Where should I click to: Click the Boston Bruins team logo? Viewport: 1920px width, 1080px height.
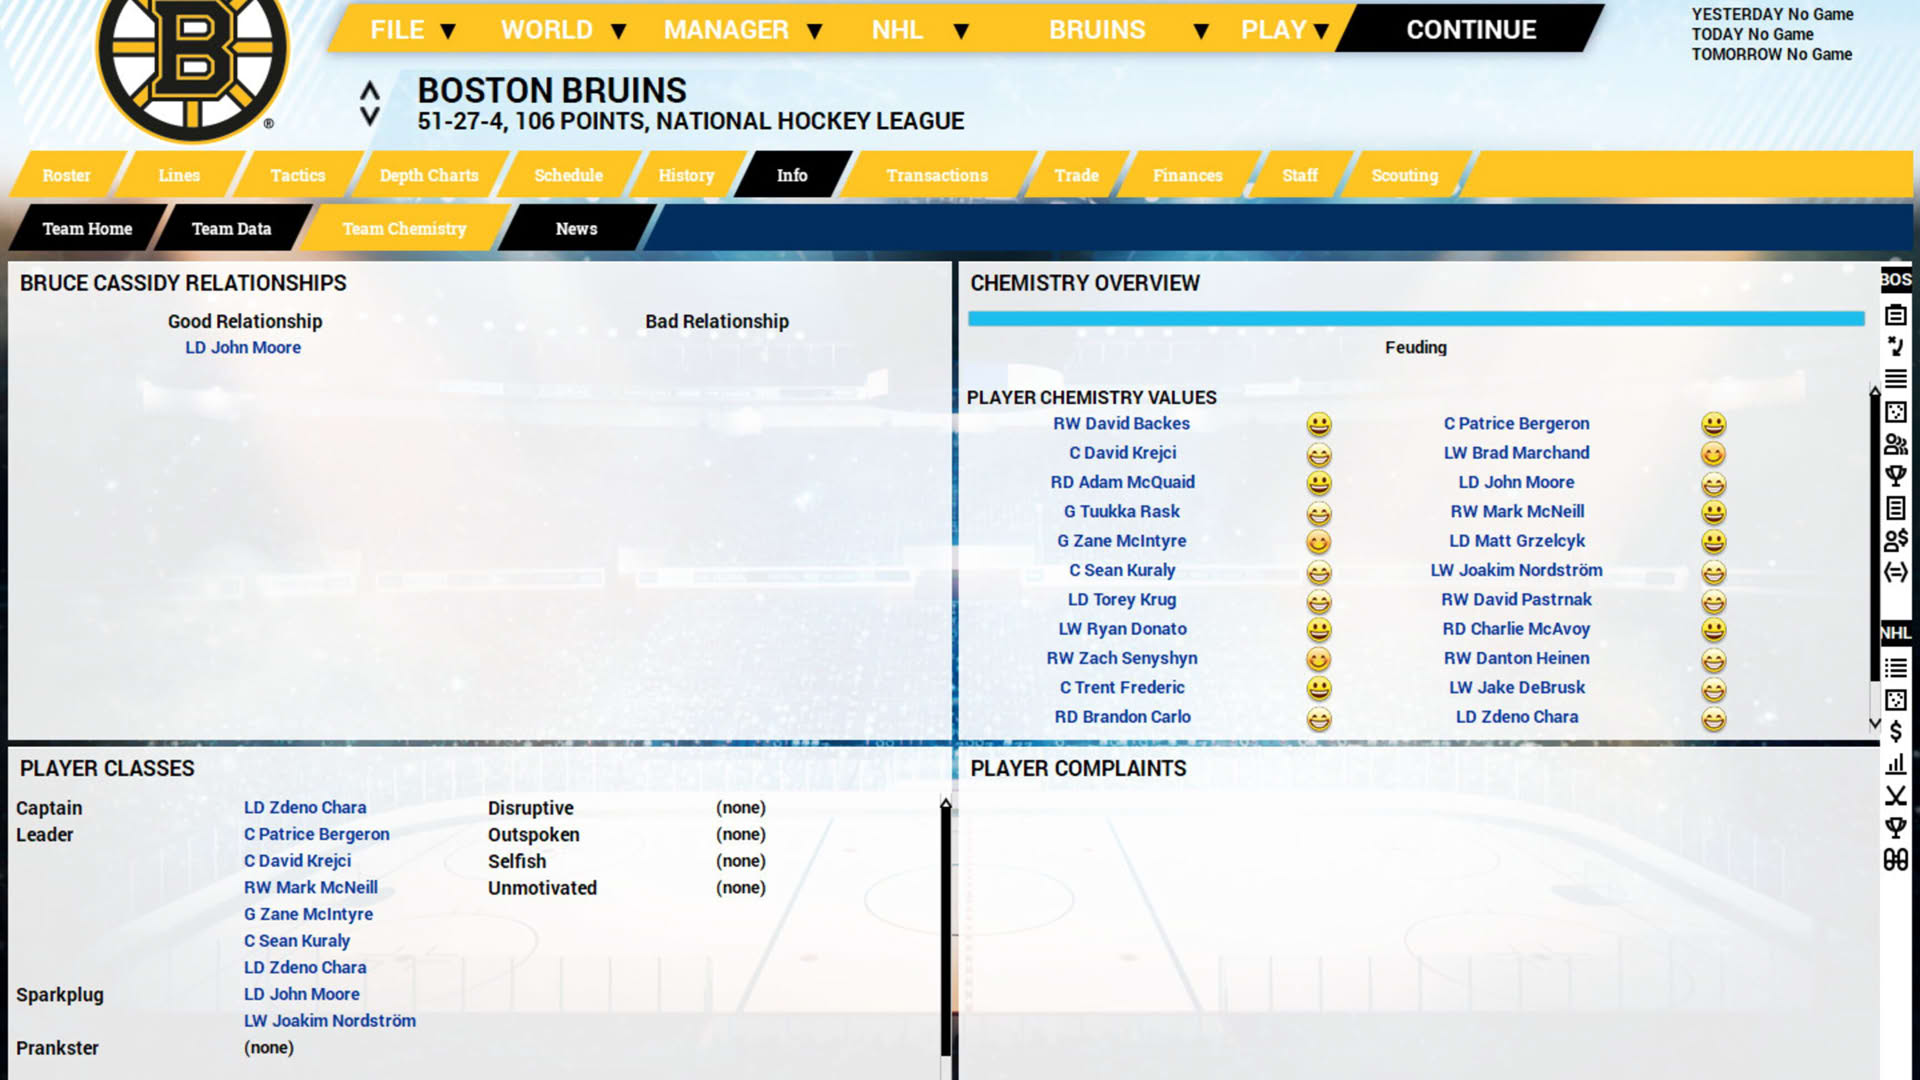click(192, 62)
